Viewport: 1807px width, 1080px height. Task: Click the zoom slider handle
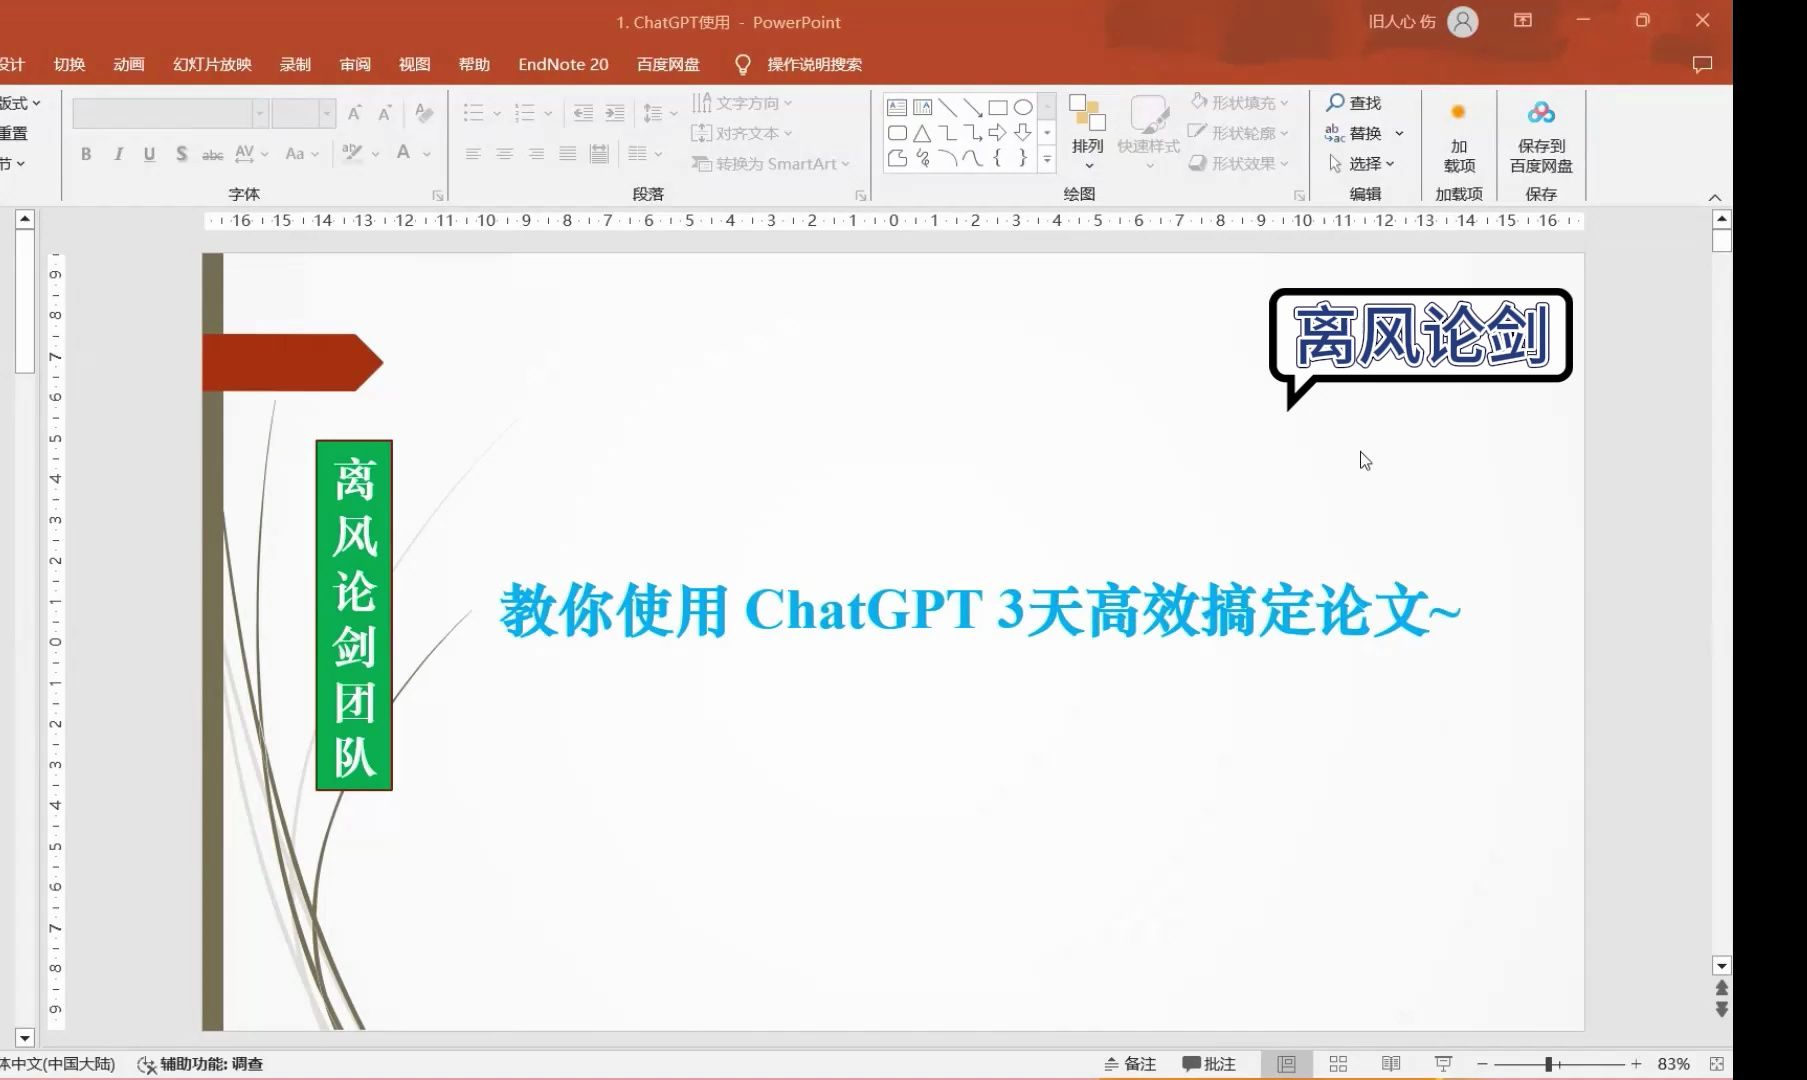[x=1548, y=1064]
